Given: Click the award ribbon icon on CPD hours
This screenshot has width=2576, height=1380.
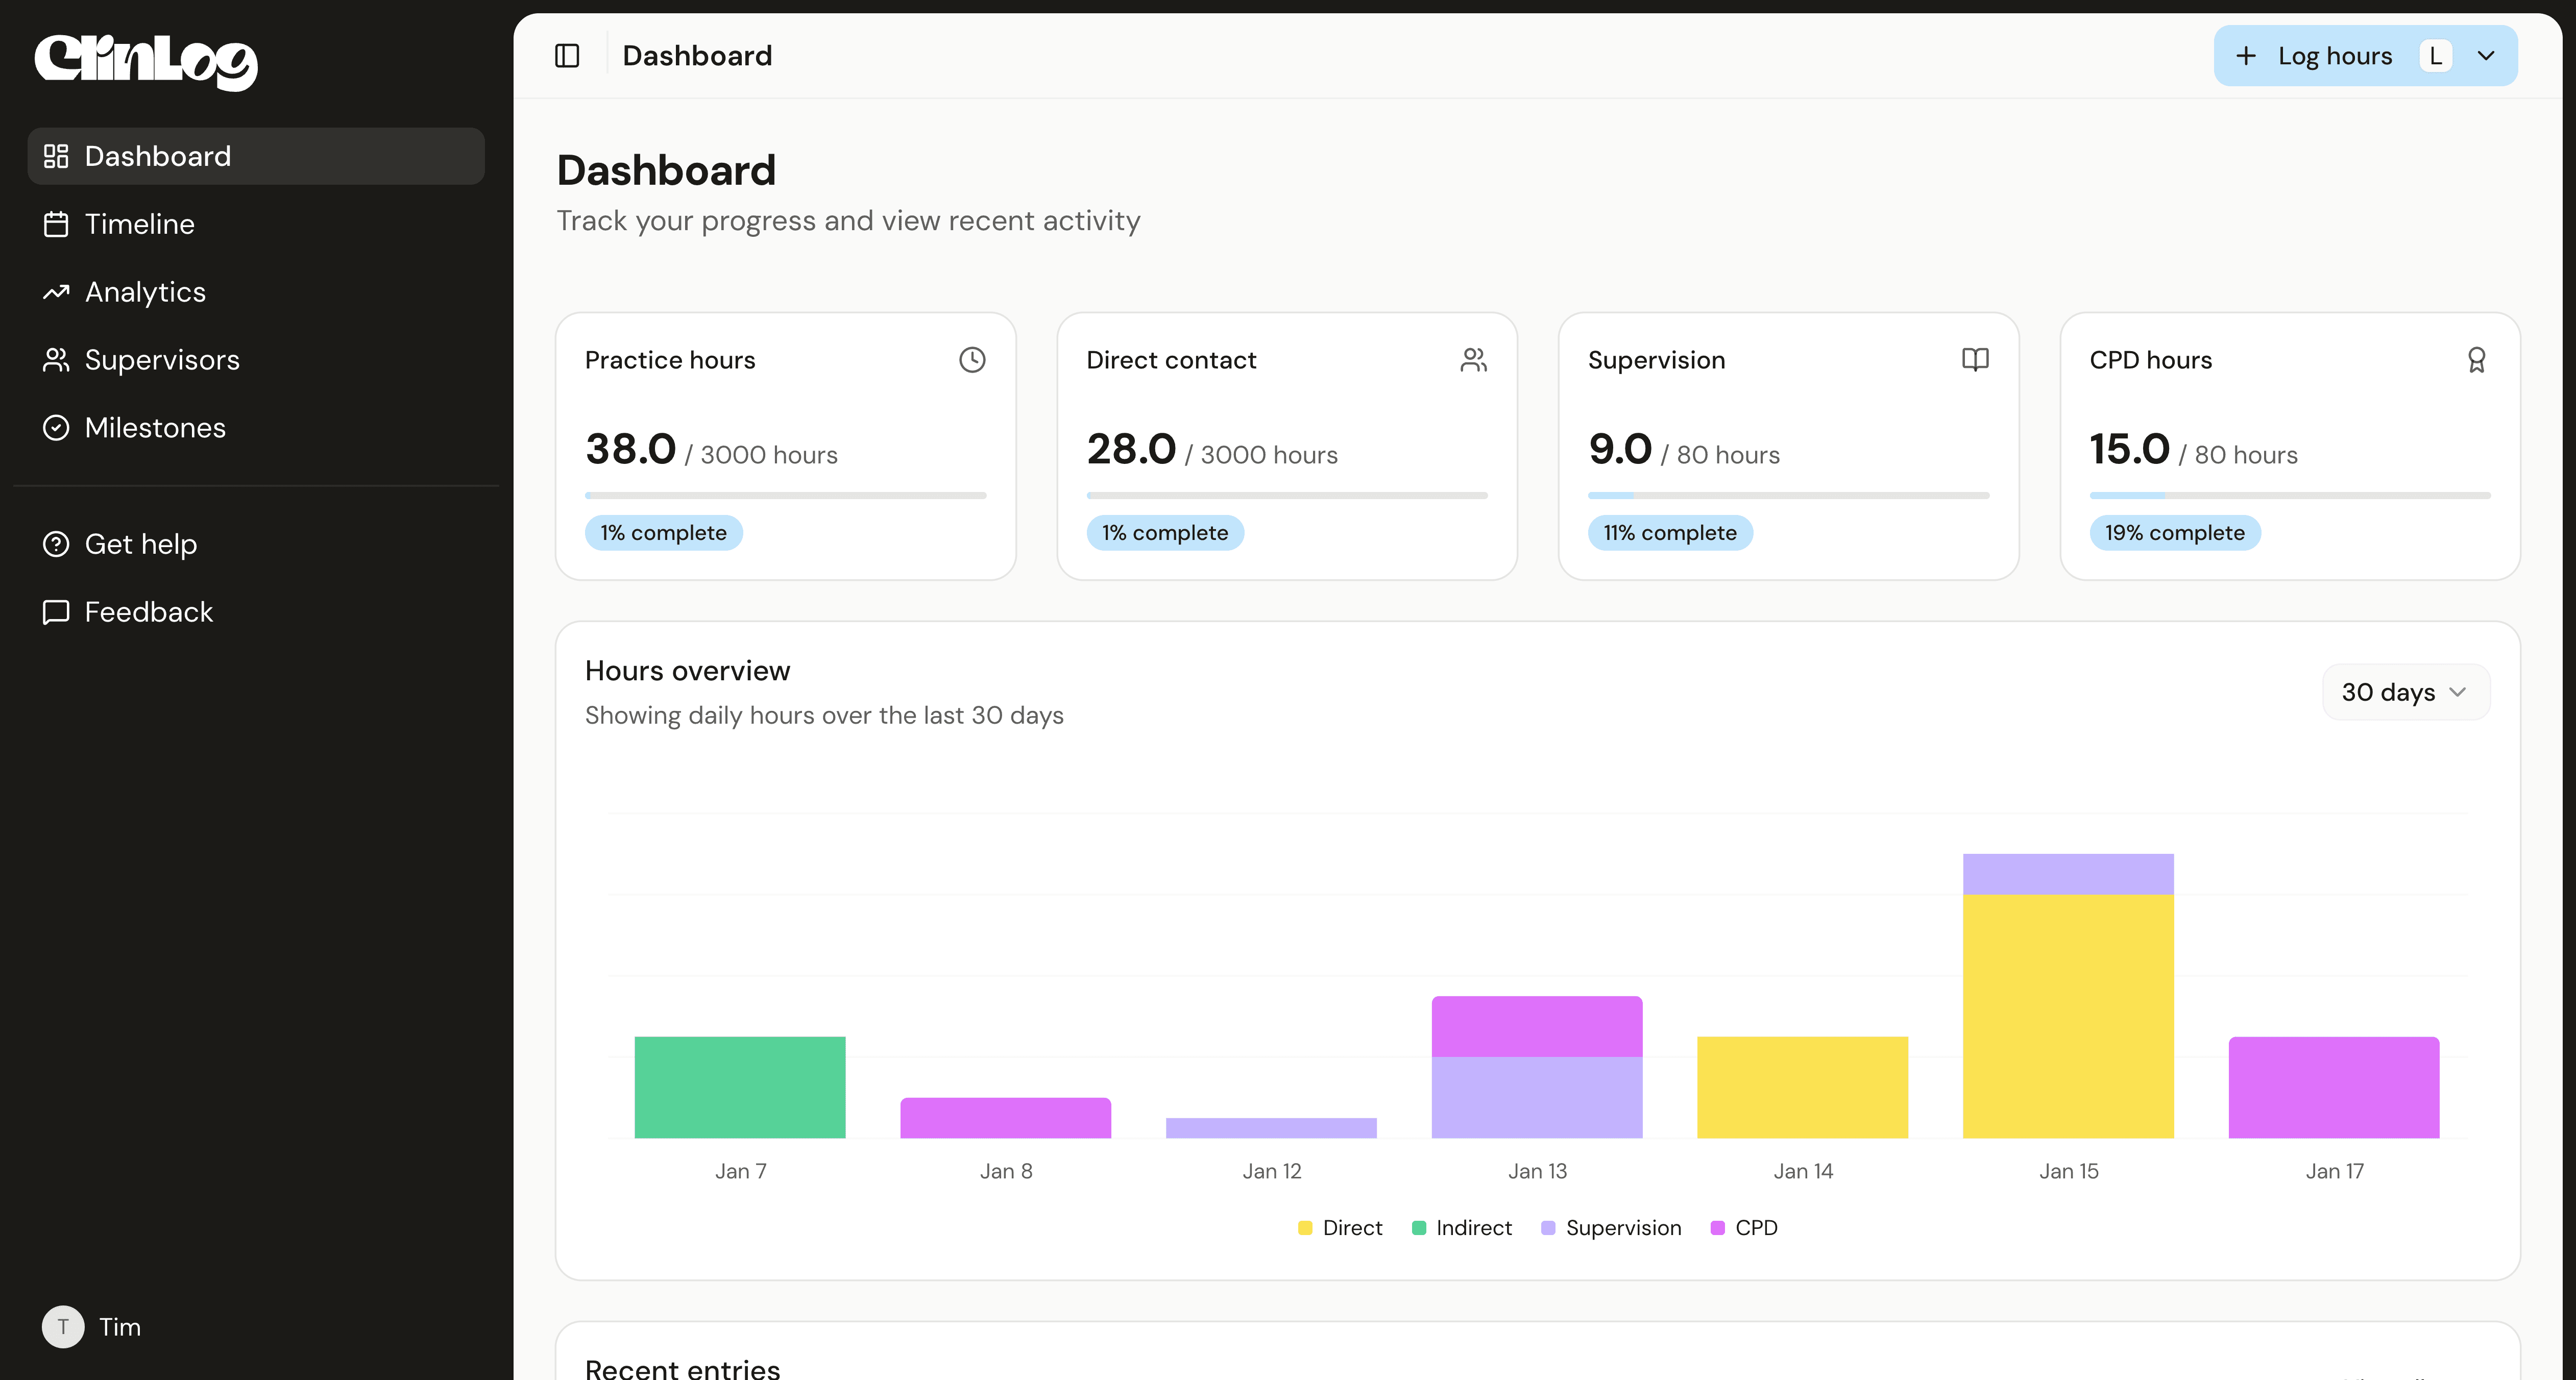Looking at the screenshot, I should [x=2476, y=360].
